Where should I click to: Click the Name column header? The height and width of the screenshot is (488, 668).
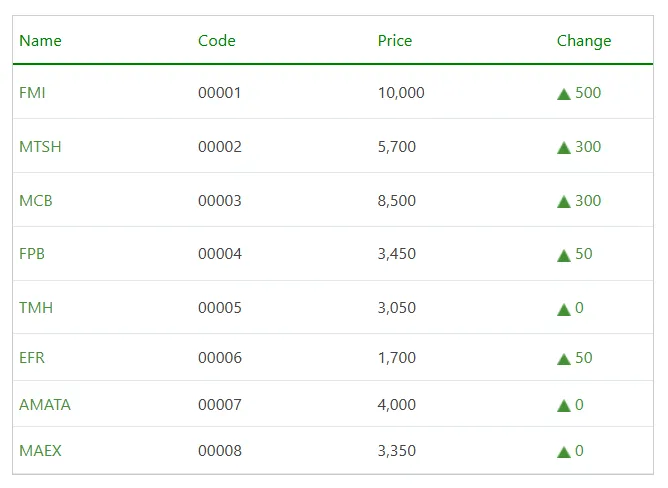tap(40, 41)
